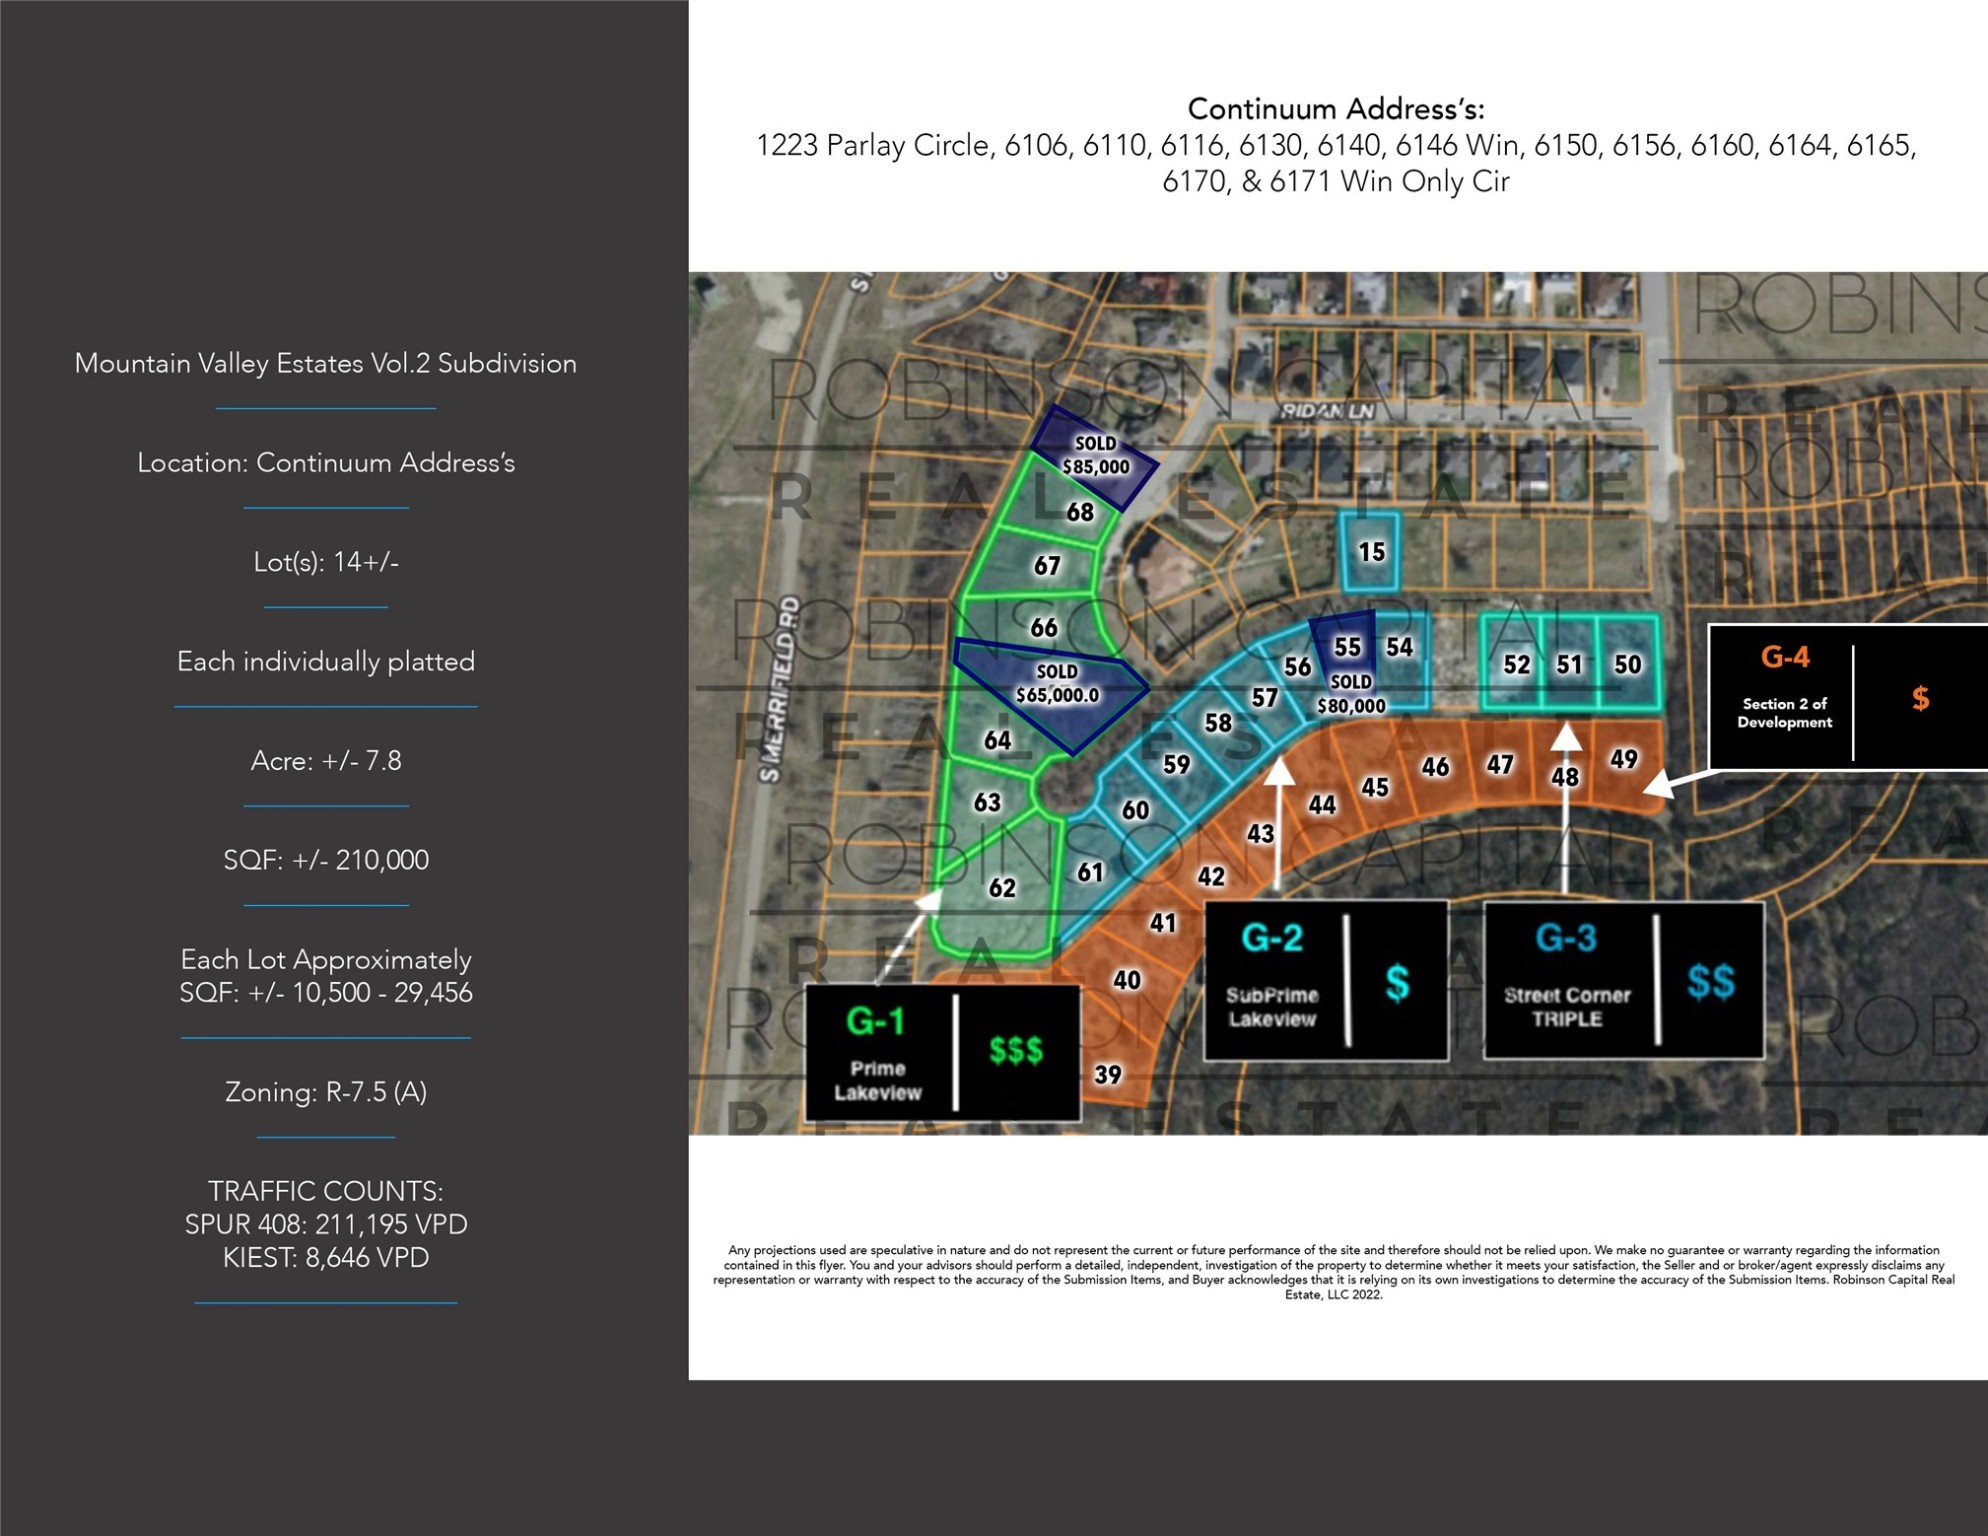Click lot 15 on the map
The image size is (1988, 1536).
[x=1371, y=551]
